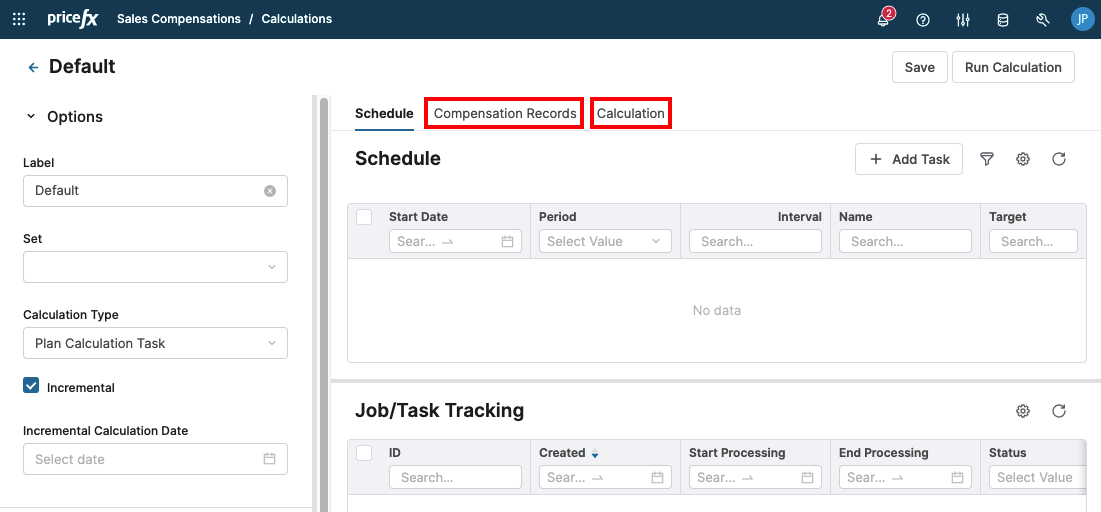Open the apps grid launcher icon
Image resolution: width=1101 pixels, height=512 pixels.
coord(19,19)
